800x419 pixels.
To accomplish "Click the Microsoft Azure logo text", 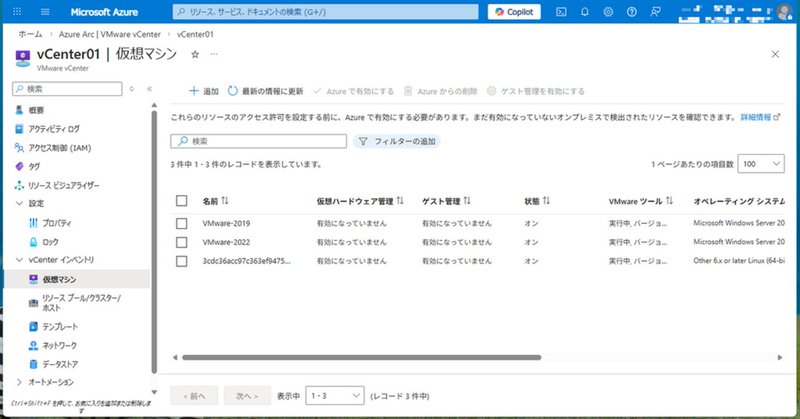I will pos(104,12).
